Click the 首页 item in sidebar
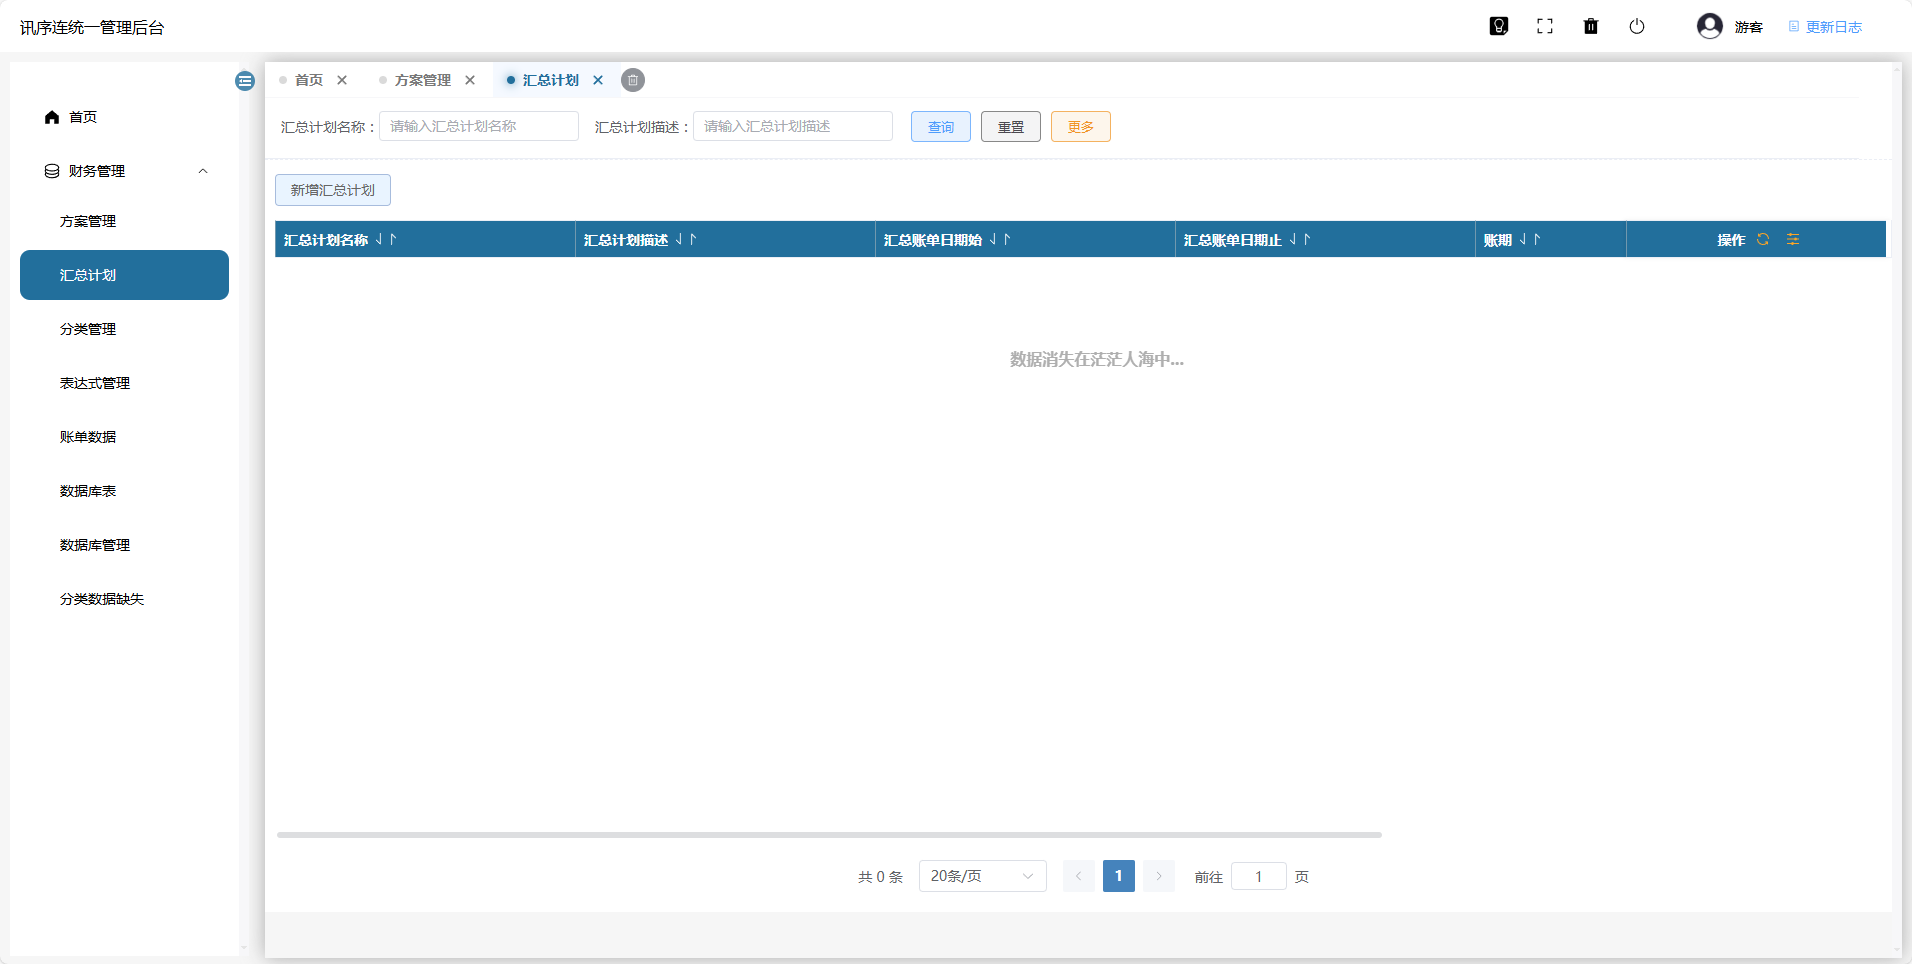The image size is (1912, 964). click(x=124, y=117)
